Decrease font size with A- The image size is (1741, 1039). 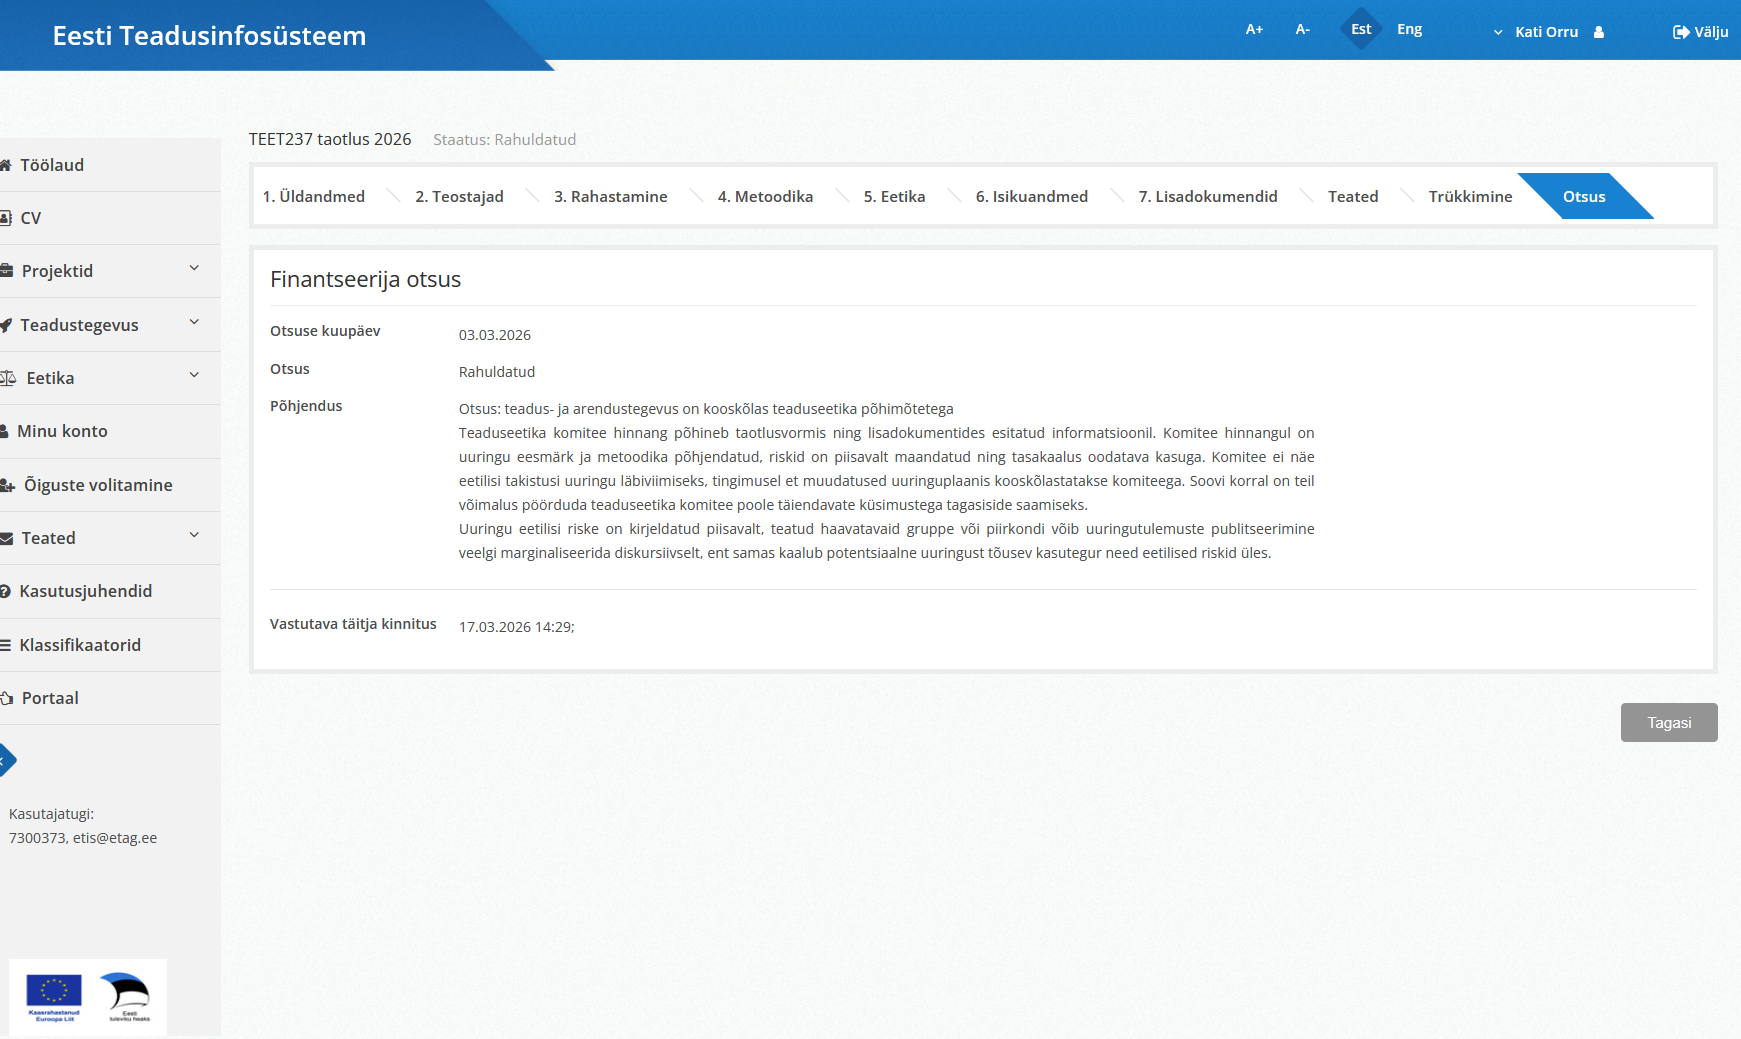click(x=1302, y=29)
